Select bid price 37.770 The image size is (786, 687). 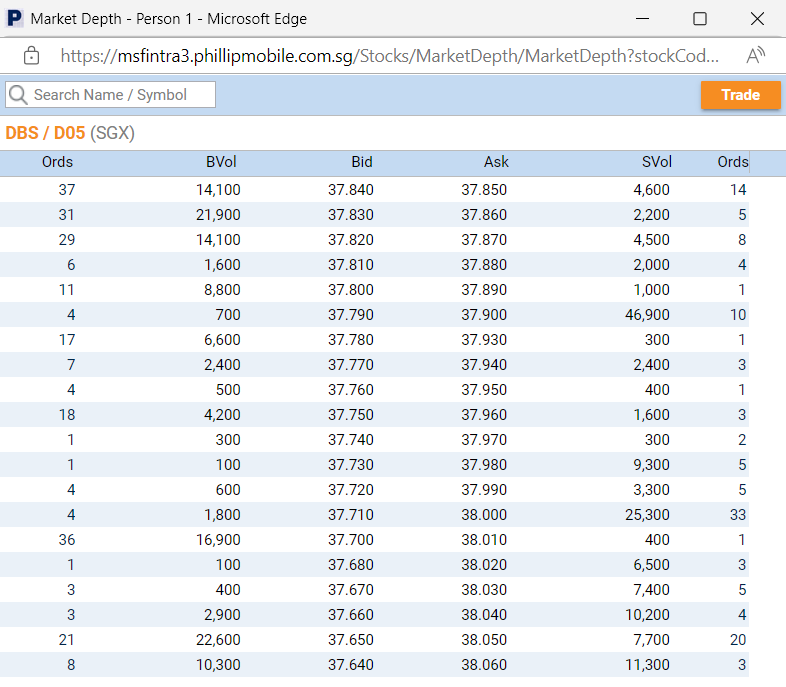(351, 365)
